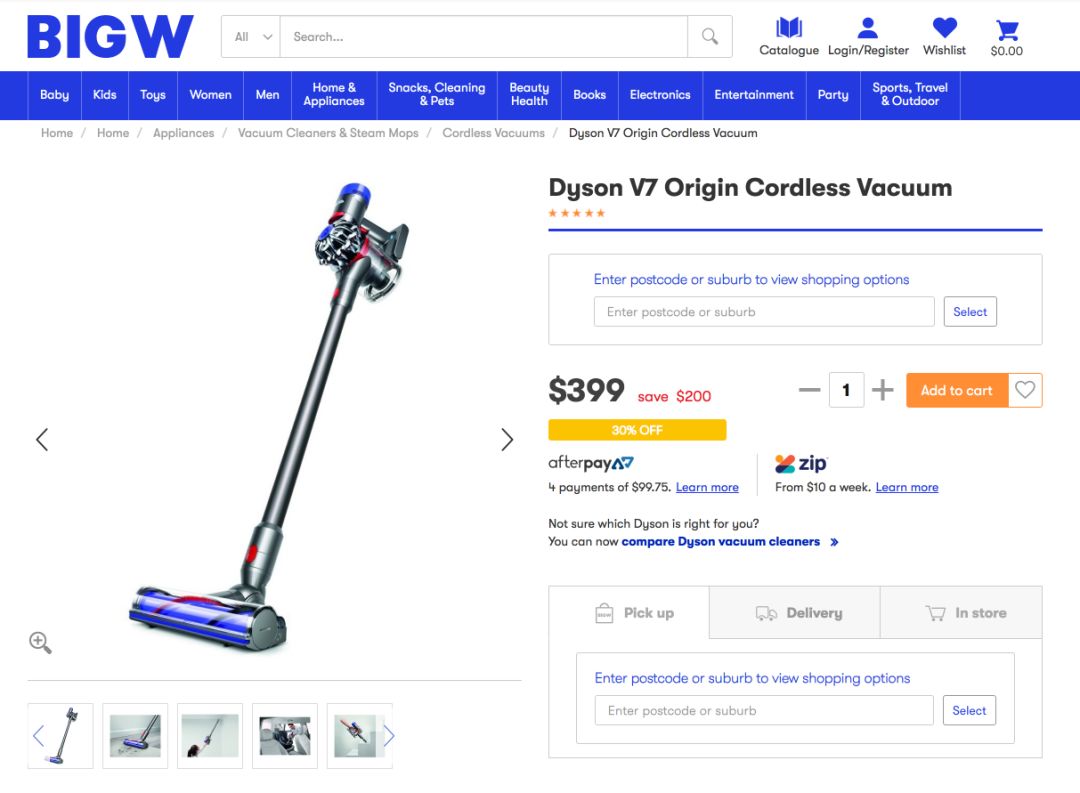
Task: Show the next product image arrow
Action: pos(507,440)
